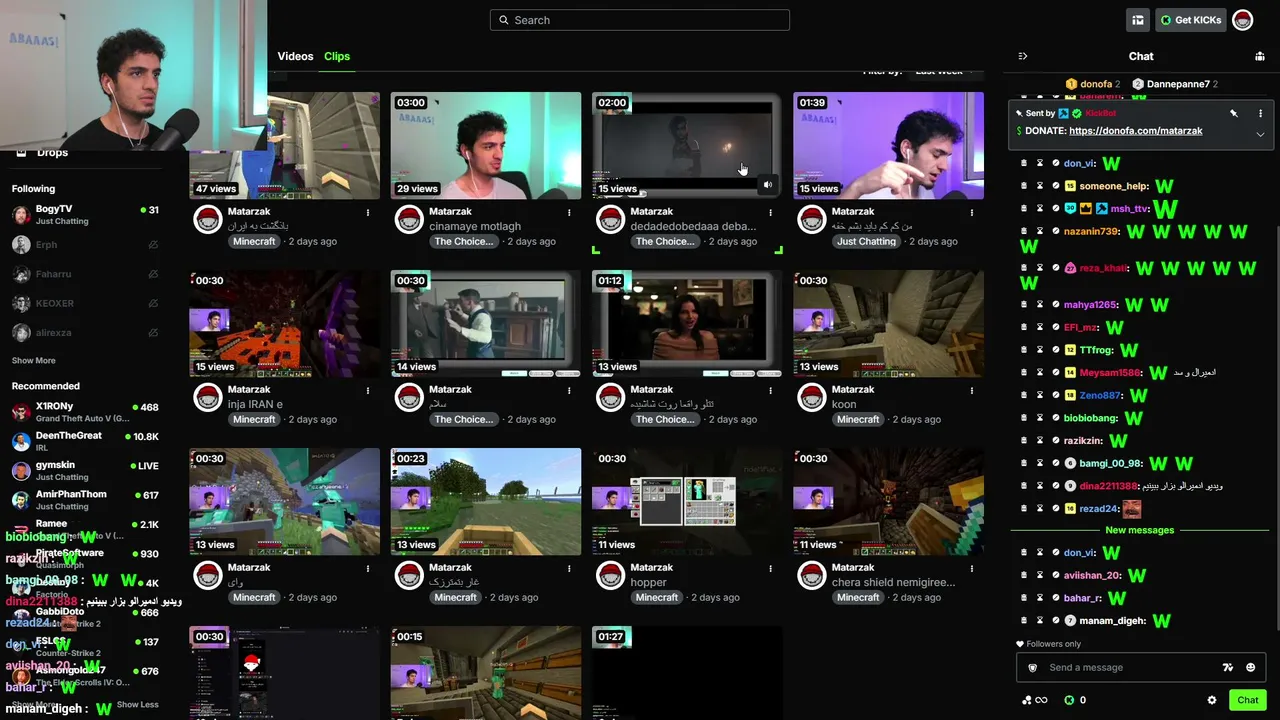Delete the EFI_mz chat message
Image resolution: width=1280 pixels, height=720 pixels.
pyautogui.click(x=1024, y=327)
